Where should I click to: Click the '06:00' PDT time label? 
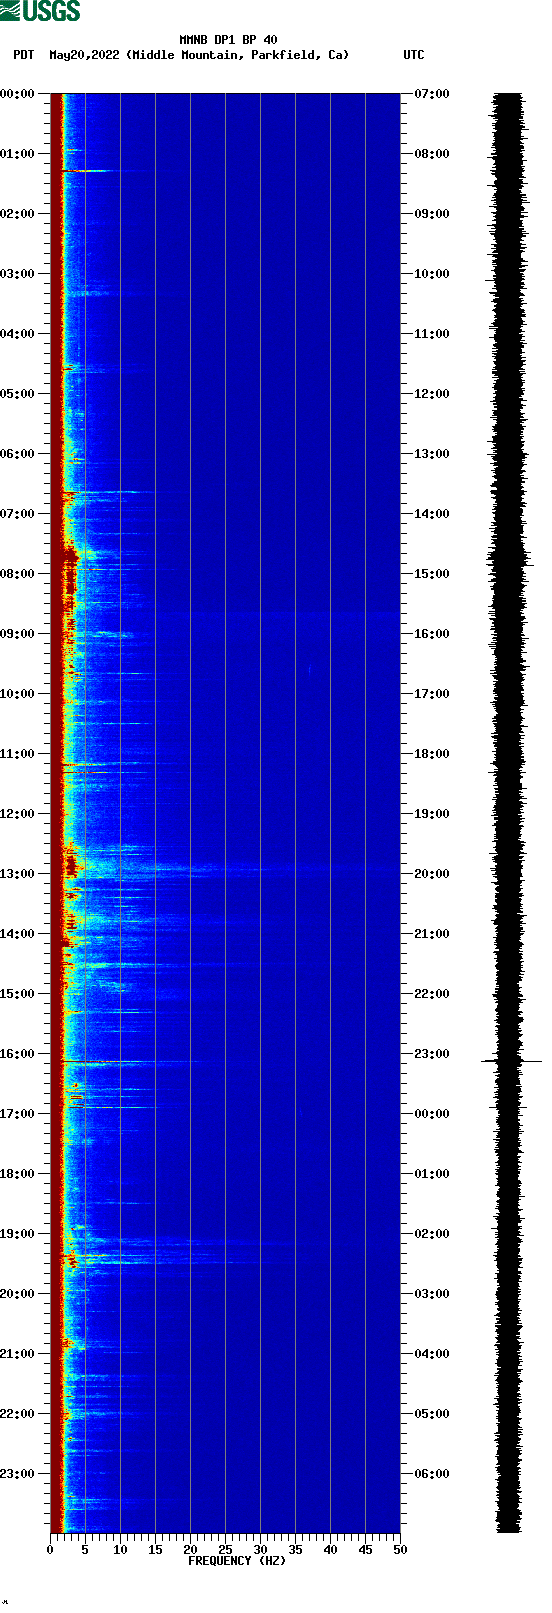pyautogui.click(x=18, y=454)
